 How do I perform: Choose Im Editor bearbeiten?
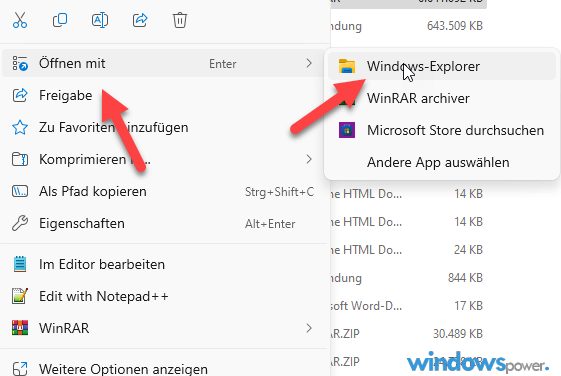pyautogui.click(x=163, y=264)
